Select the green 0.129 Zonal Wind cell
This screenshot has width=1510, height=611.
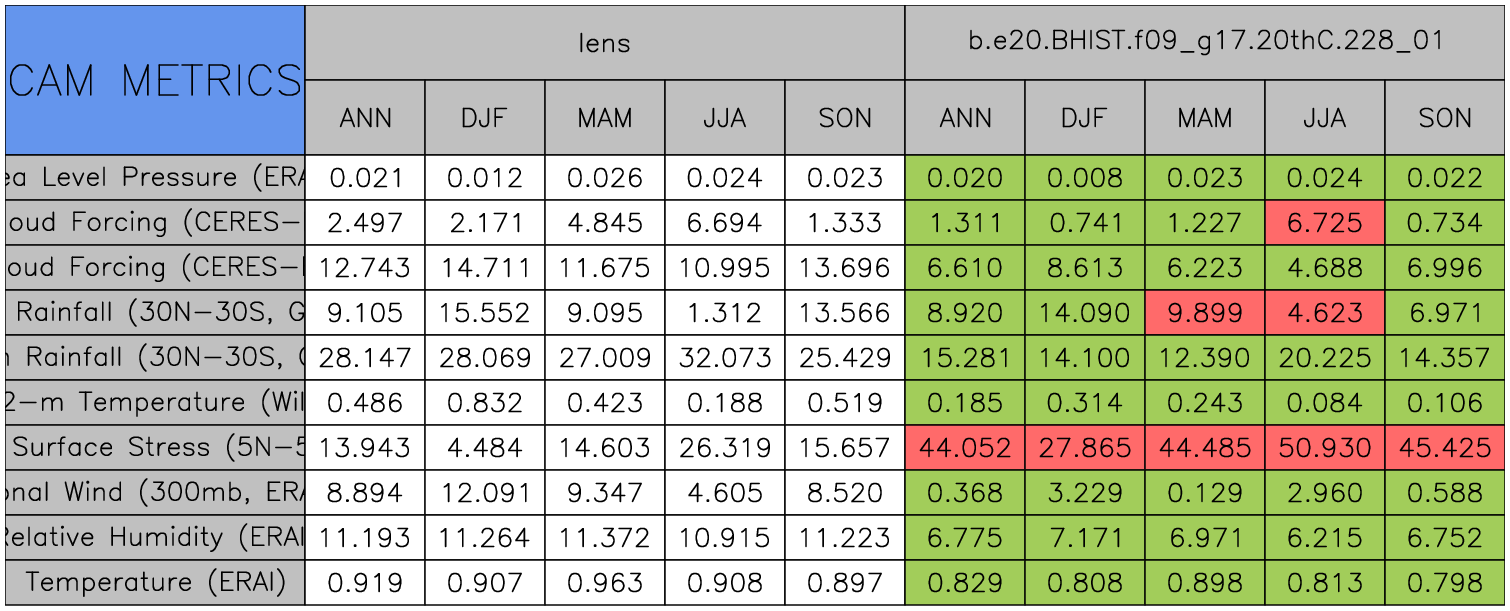pos(1205,493)
